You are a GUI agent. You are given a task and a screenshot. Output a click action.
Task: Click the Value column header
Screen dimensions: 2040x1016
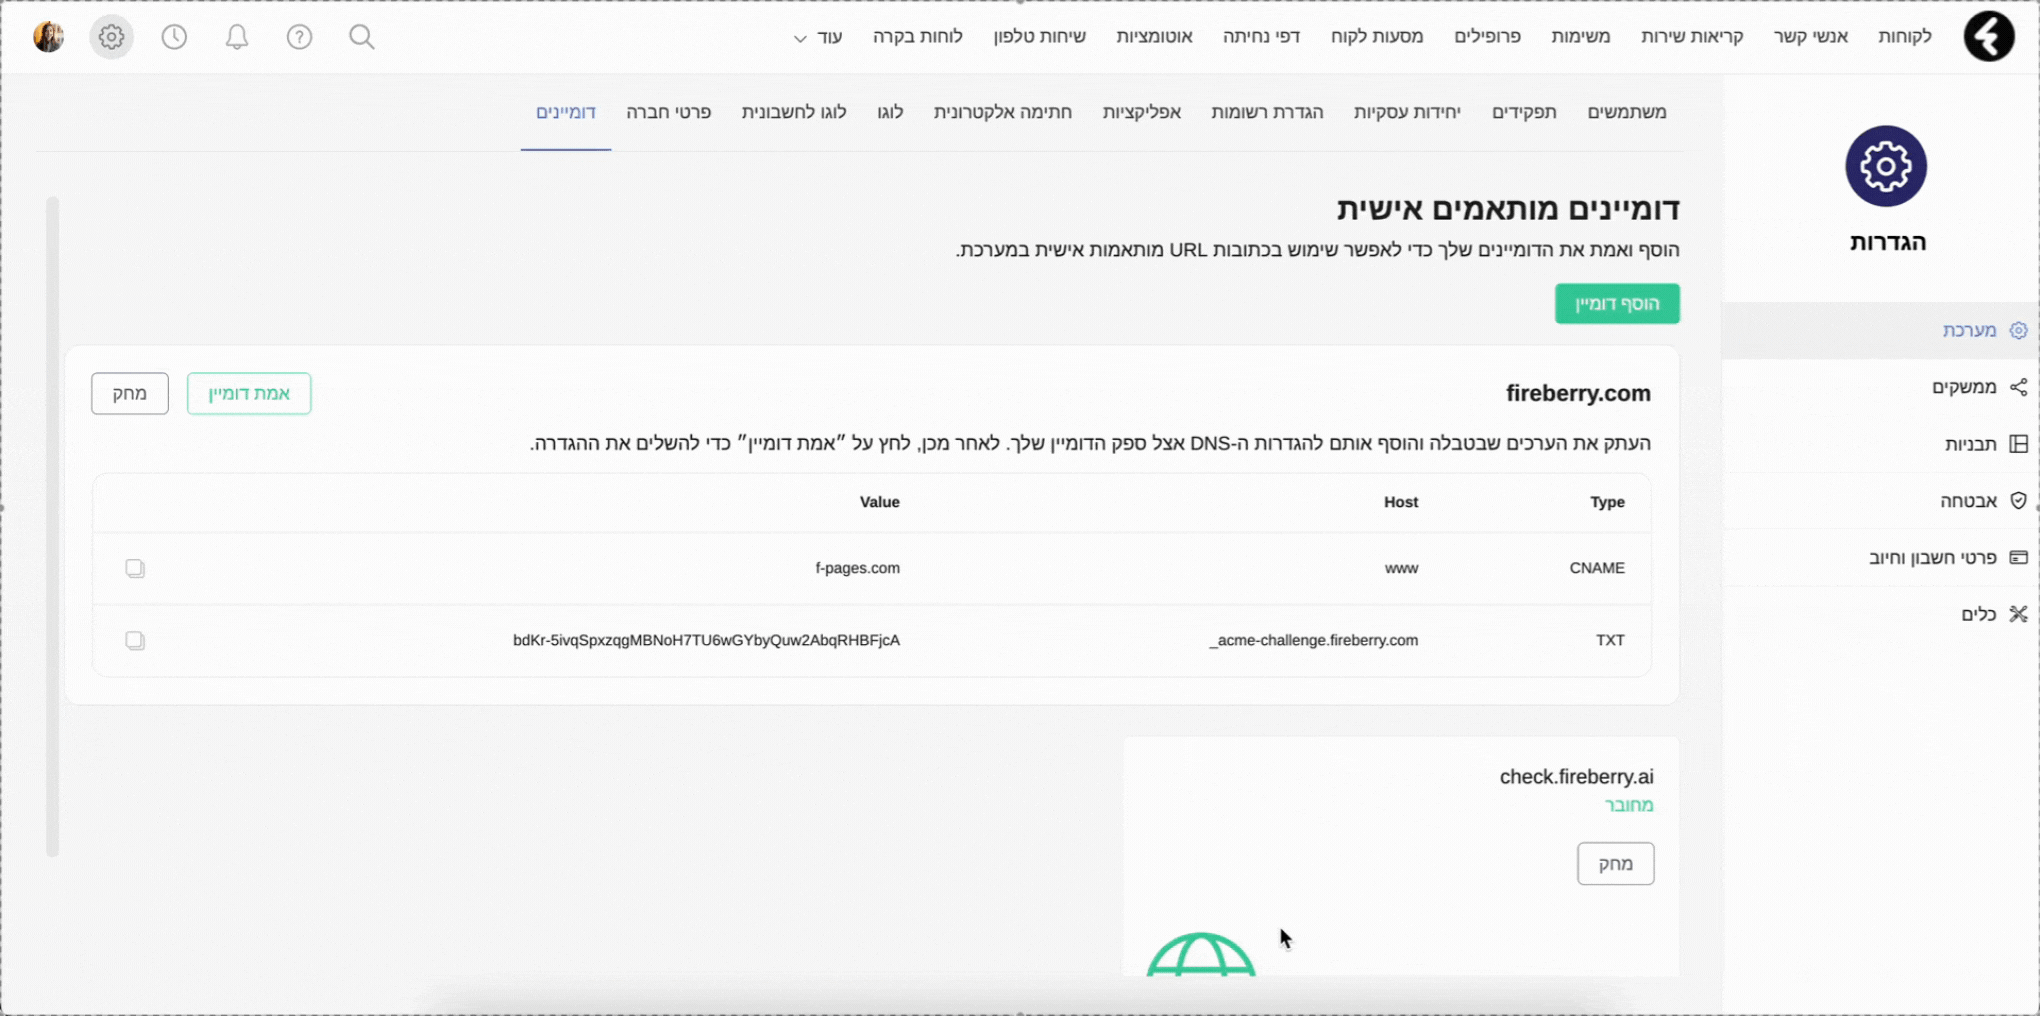pyautogui.click(x=880, y=502)
